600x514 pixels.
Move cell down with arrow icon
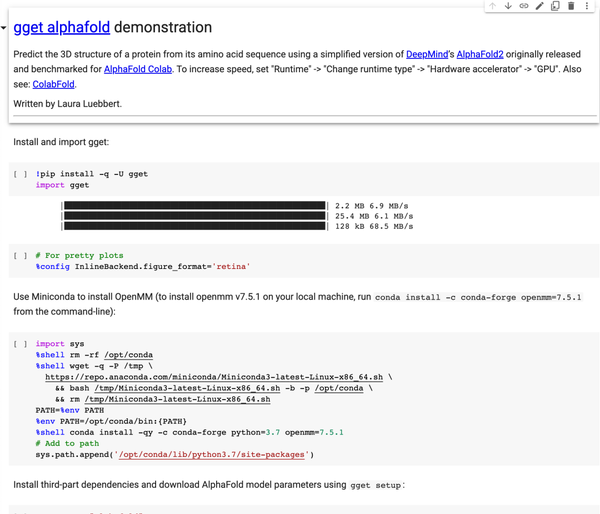point(508,7)
